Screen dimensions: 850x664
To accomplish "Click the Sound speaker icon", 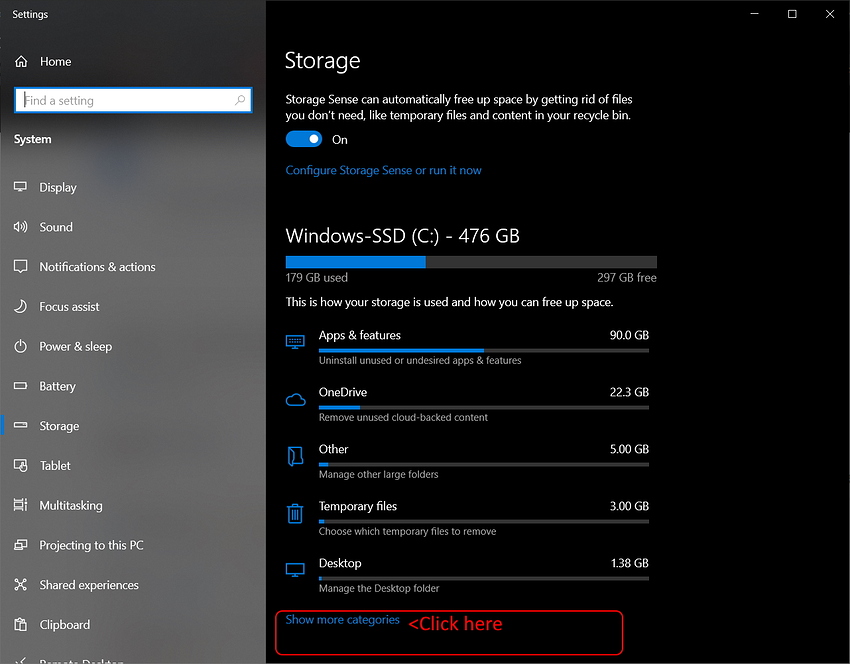I will click(21, 227).
